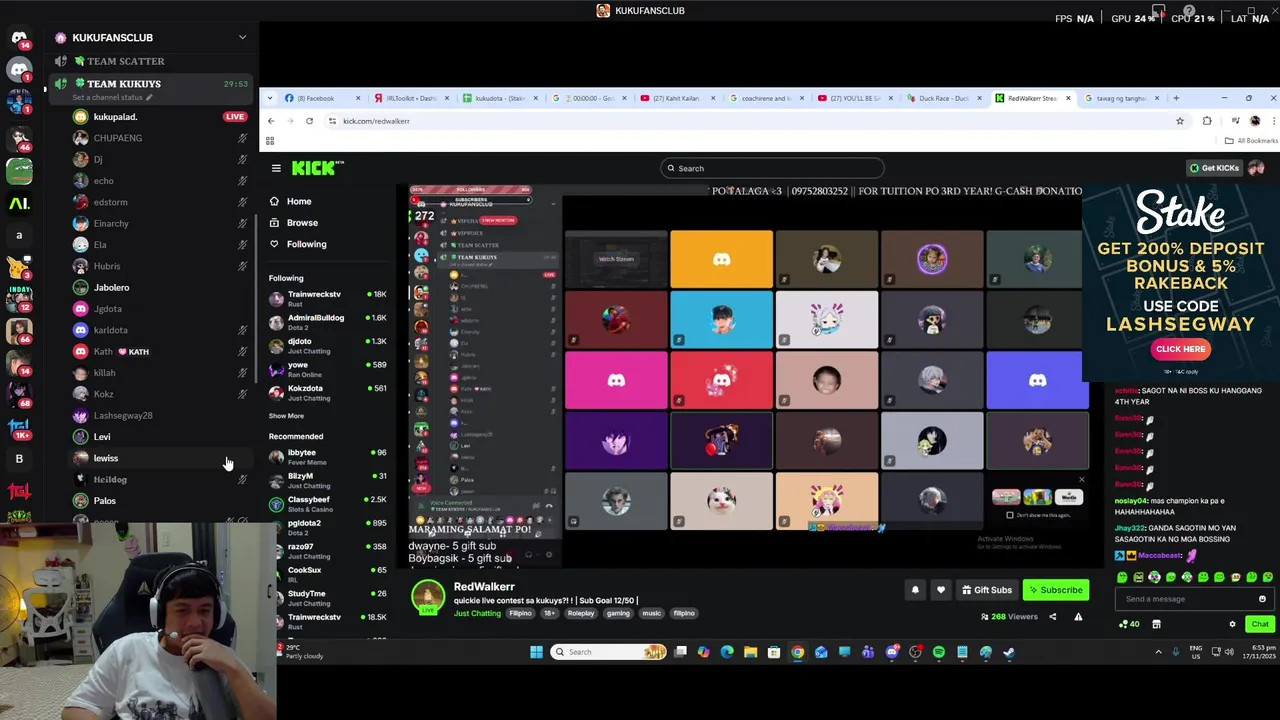
Task: Open the kukudota Stake browser tab
Action: pyautogui.click(x=500, y=98)
